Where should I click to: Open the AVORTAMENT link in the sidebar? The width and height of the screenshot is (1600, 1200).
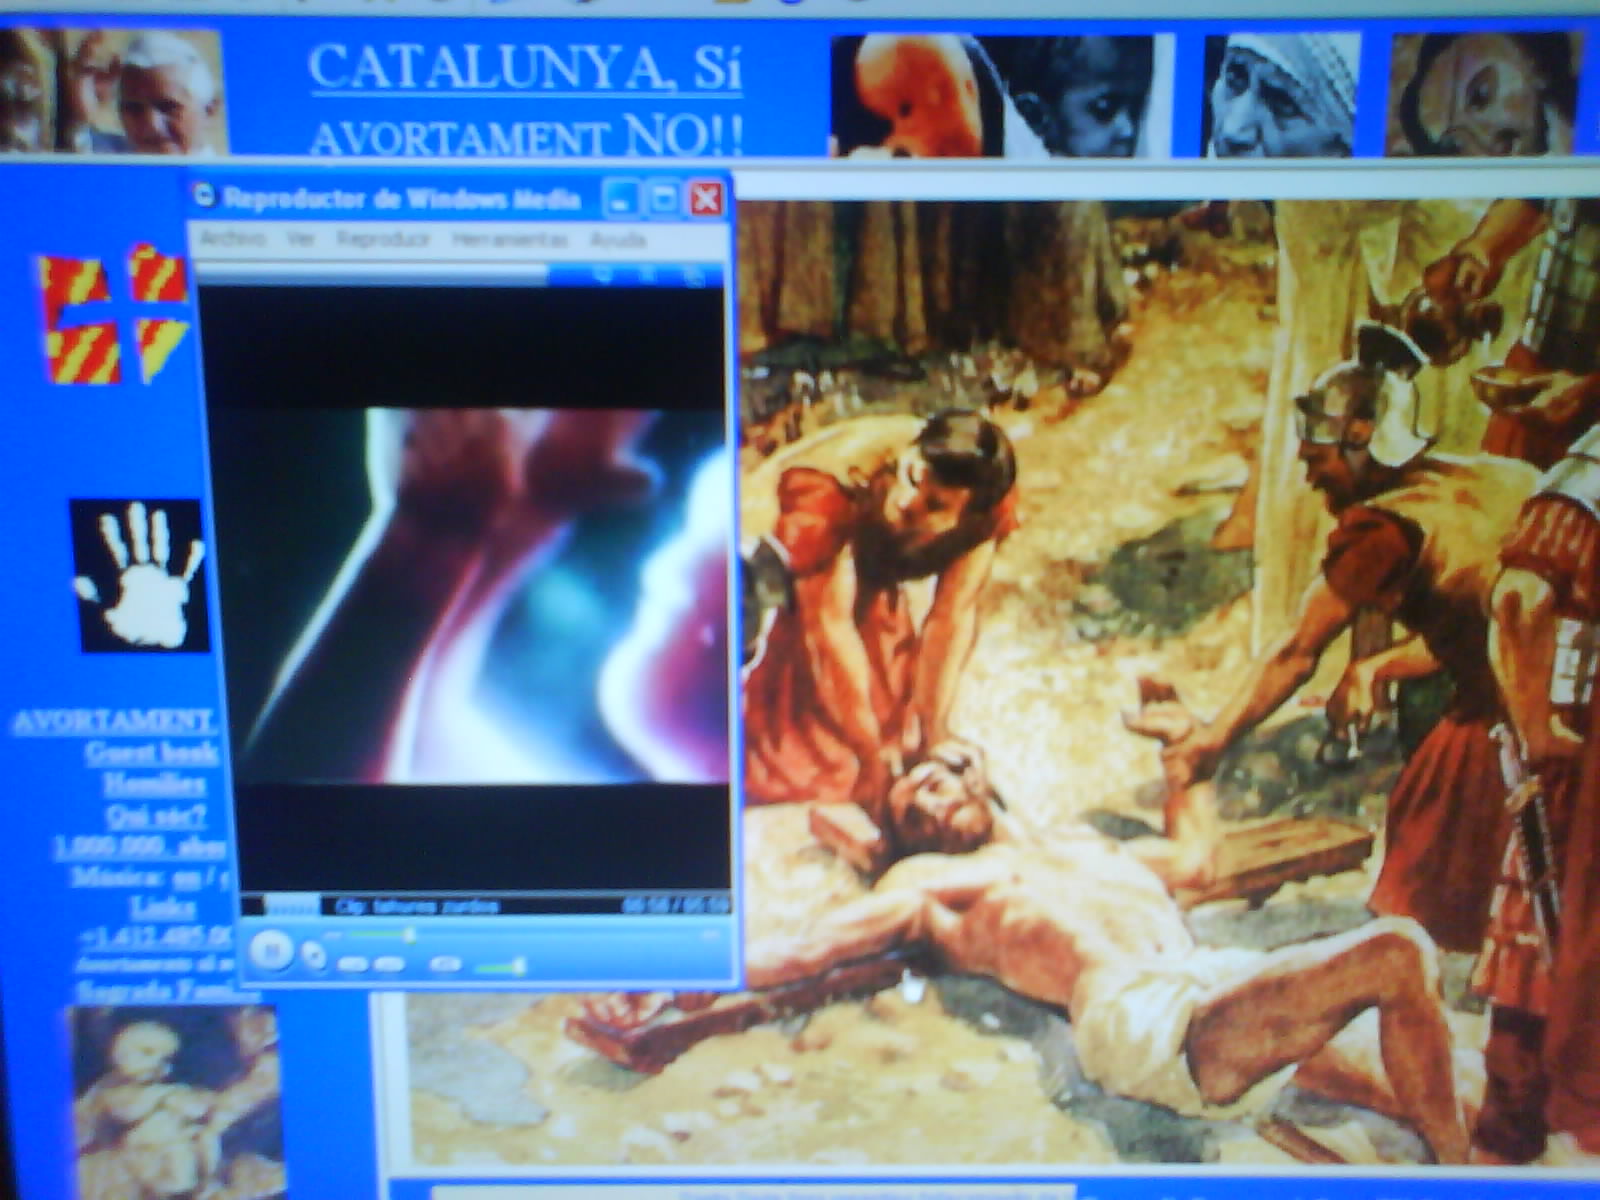point(113,721)
